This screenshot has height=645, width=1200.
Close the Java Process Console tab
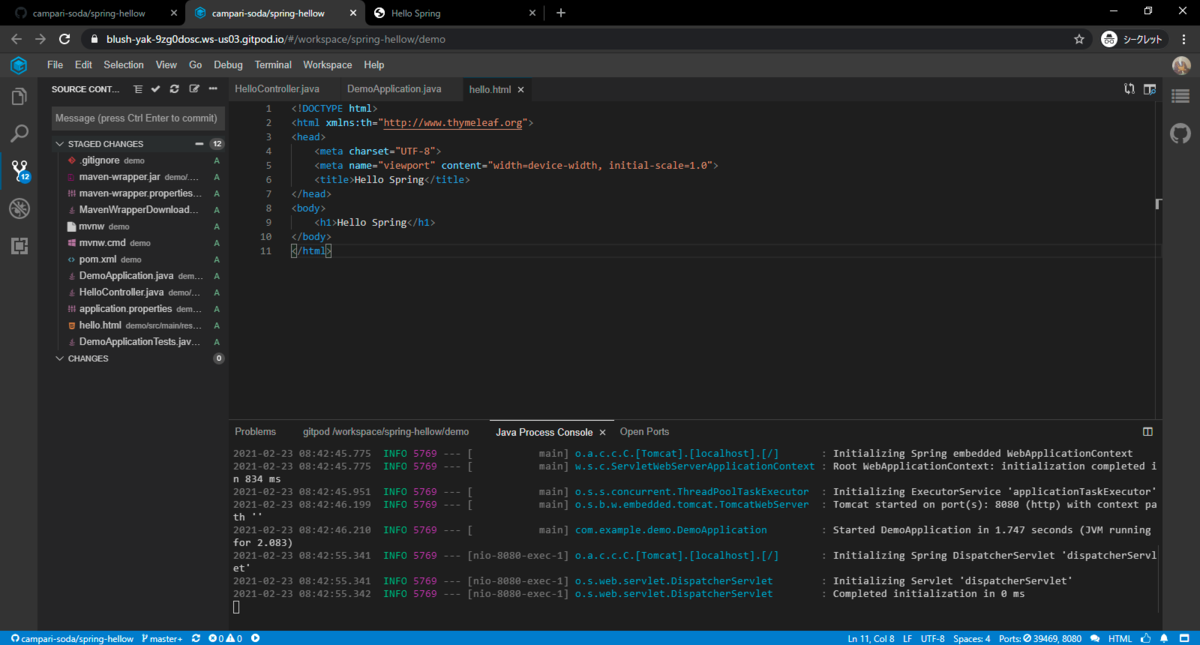point(602,433)
